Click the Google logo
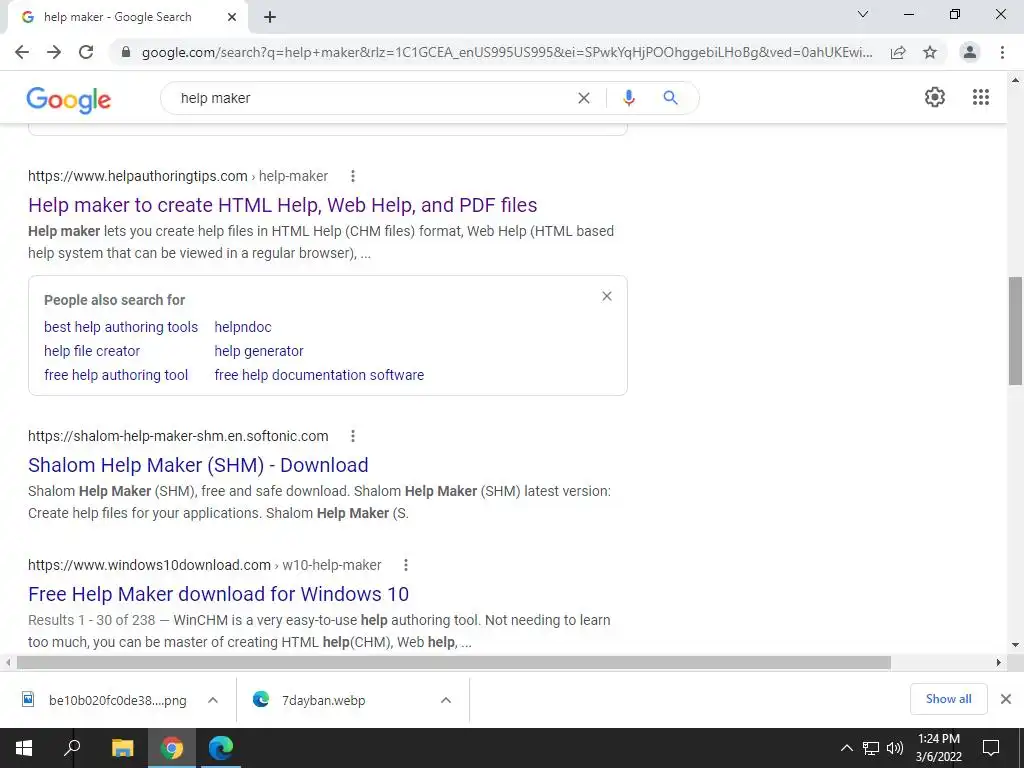Image resolution: width=1024 pixels, height=768 pixels. tap(69, 100)
